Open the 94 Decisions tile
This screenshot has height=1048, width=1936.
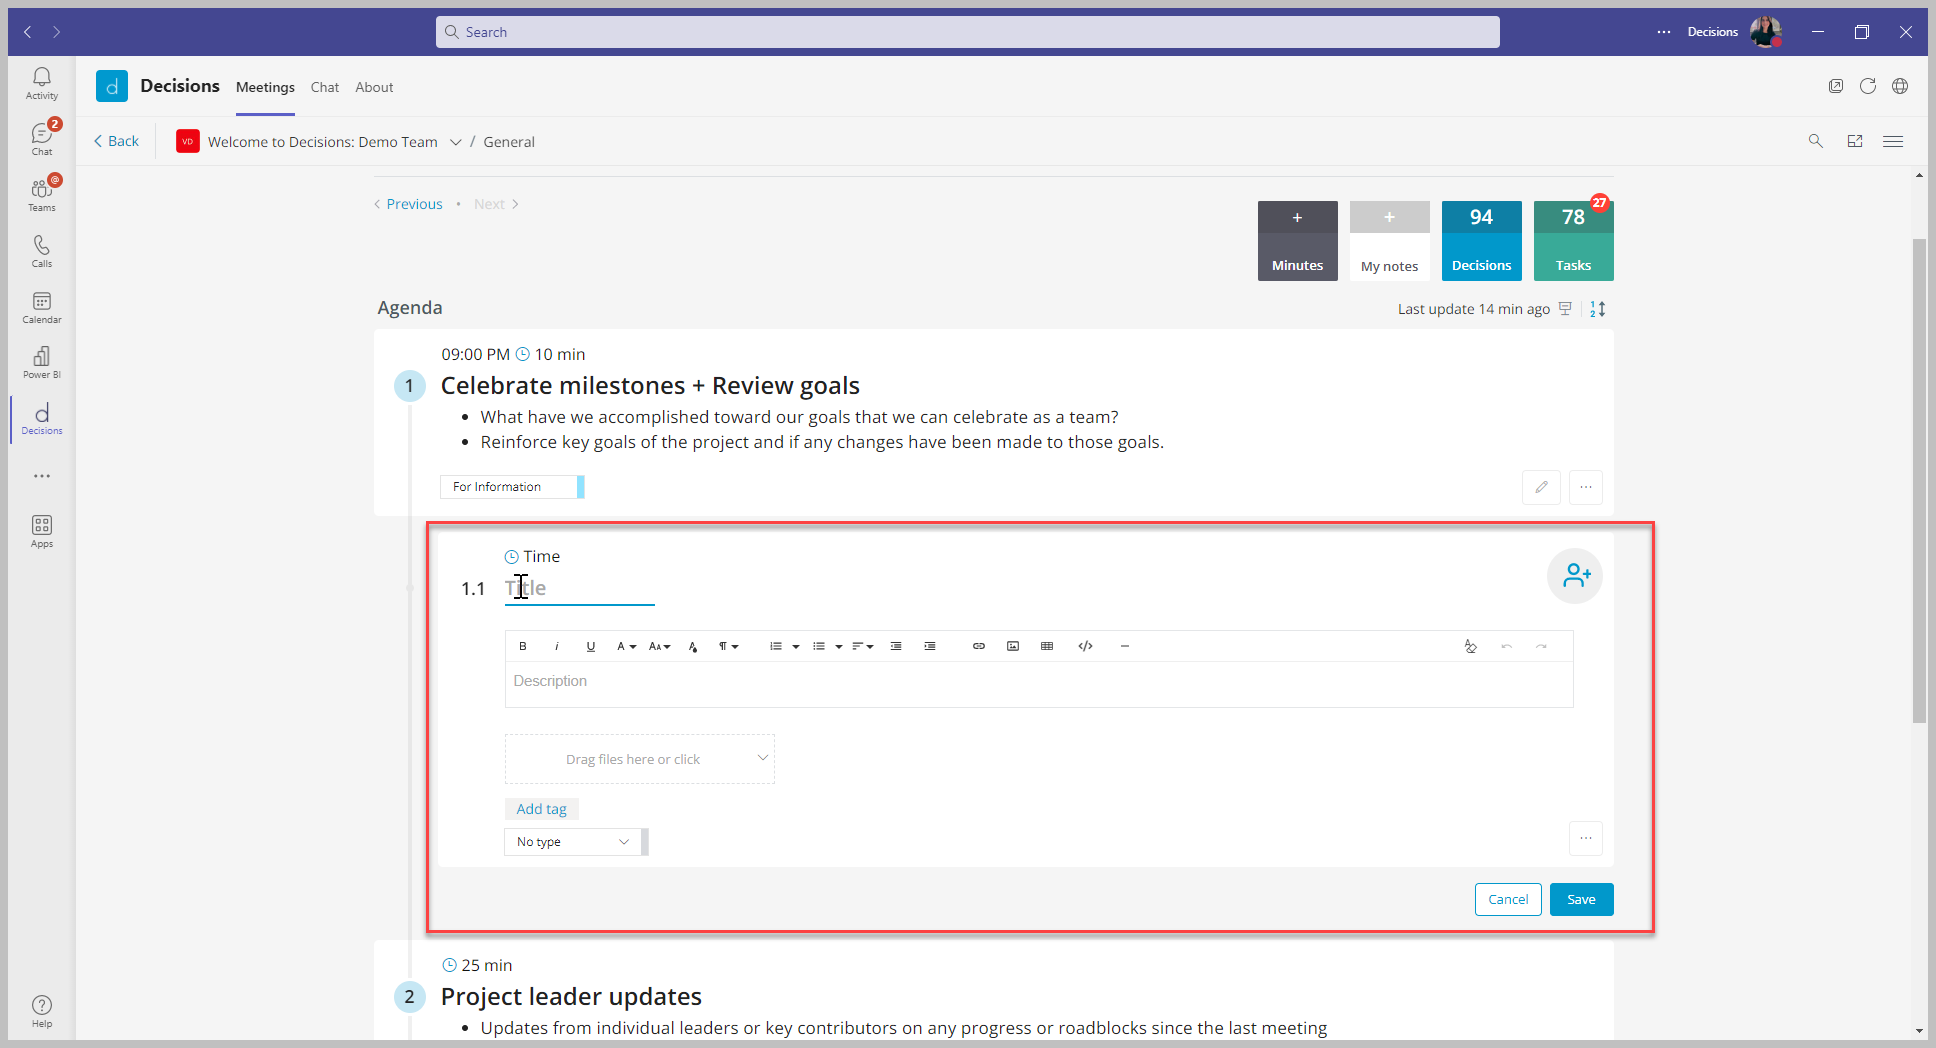pos(1481,241)
